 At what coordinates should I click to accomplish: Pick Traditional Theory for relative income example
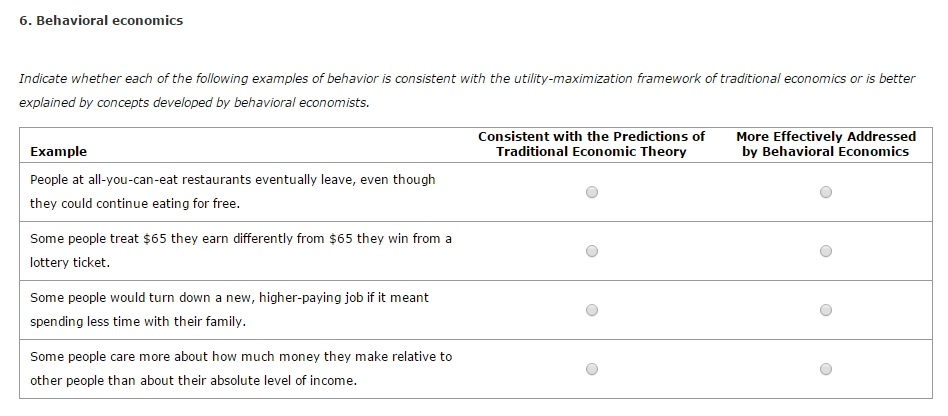(x=592, y=369)
